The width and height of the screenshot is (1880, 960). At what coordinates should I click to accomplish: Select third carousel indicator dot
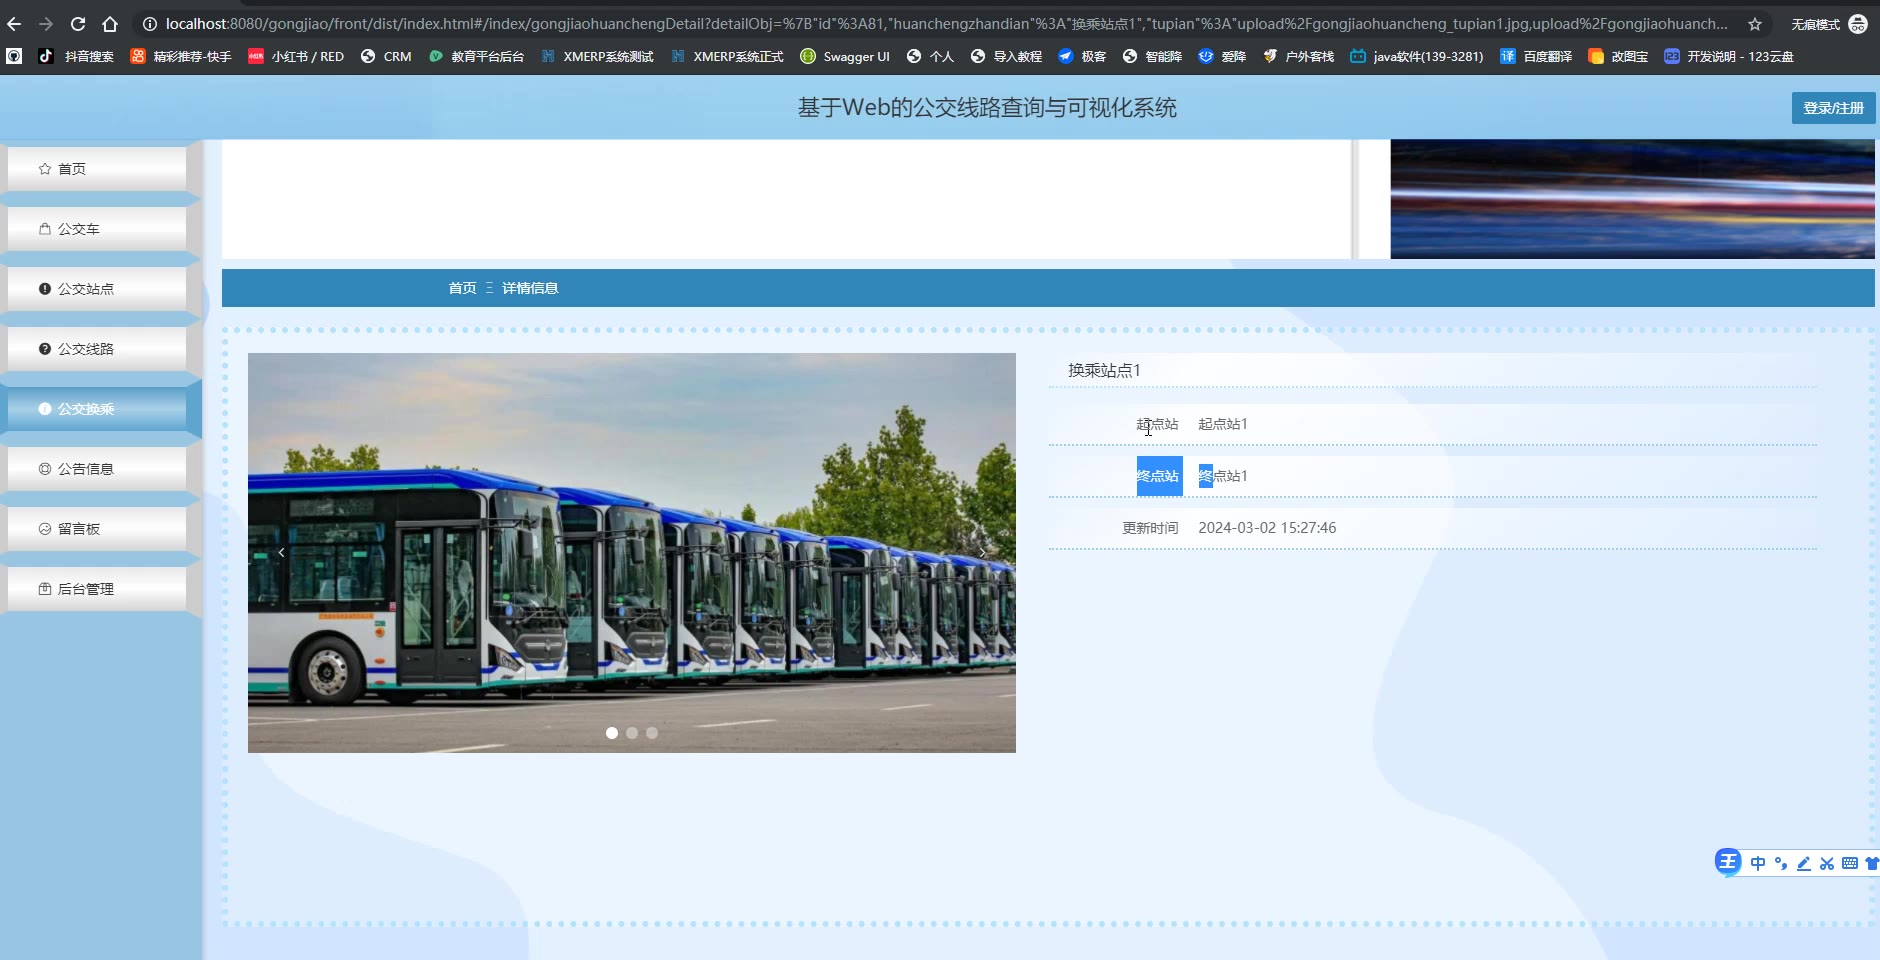point(652,733)
